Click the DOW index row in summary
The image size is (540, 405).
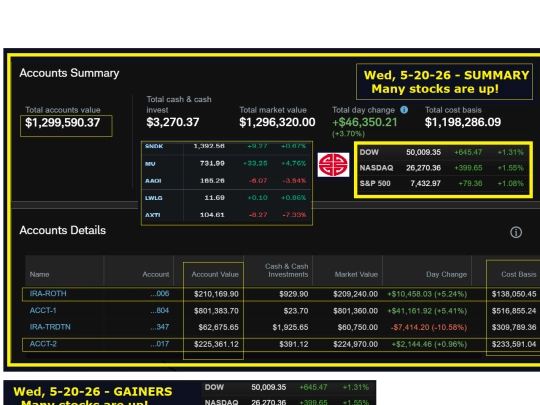tap(442, 152)
